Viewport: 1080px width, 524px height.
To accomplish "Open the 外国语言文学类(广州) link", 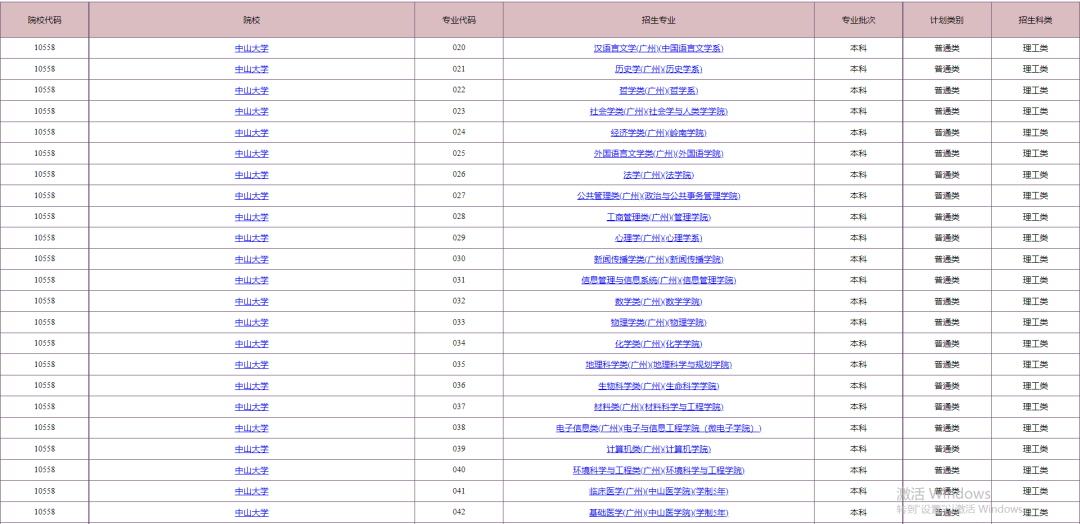I will pyautogui.click(x=658, y=154).
